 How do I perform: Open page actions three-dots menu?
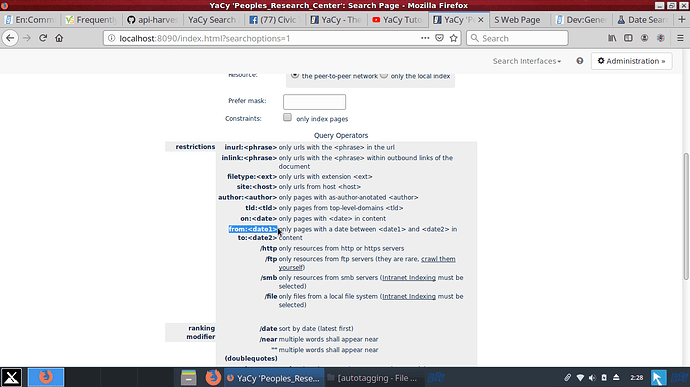point(425,38)
